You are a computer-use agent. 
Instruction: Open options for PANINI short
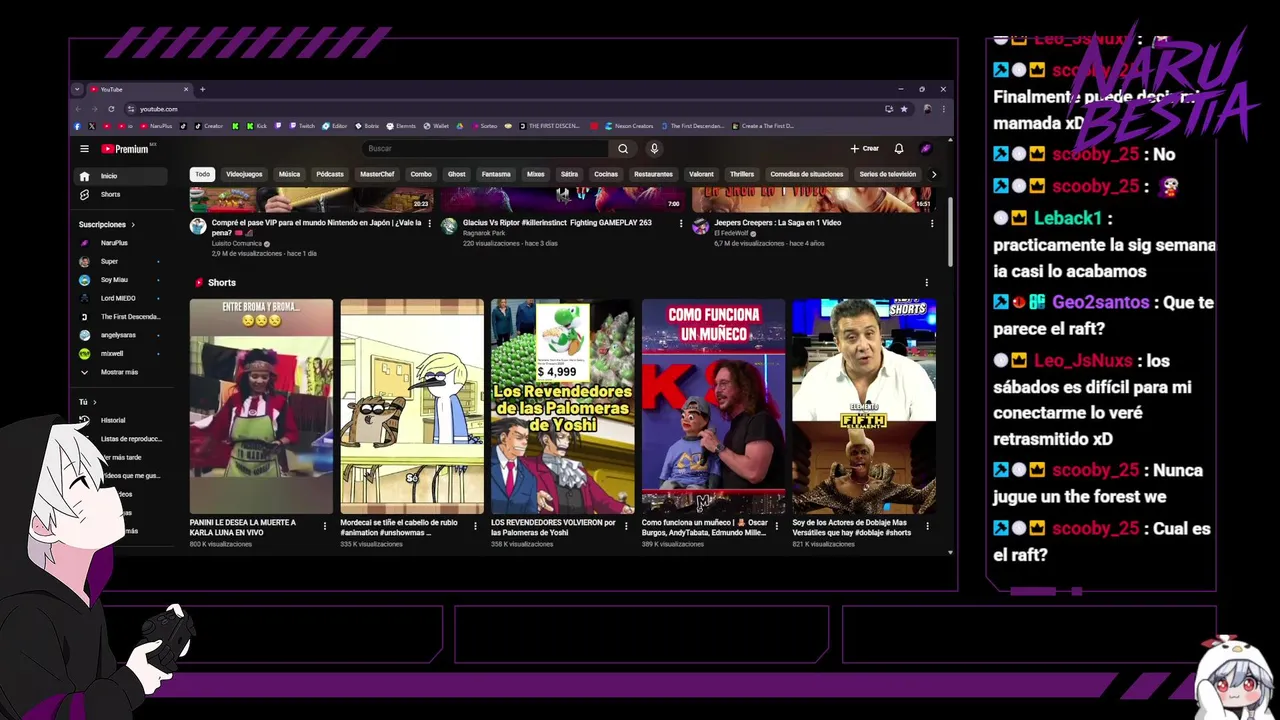point(325,526)
